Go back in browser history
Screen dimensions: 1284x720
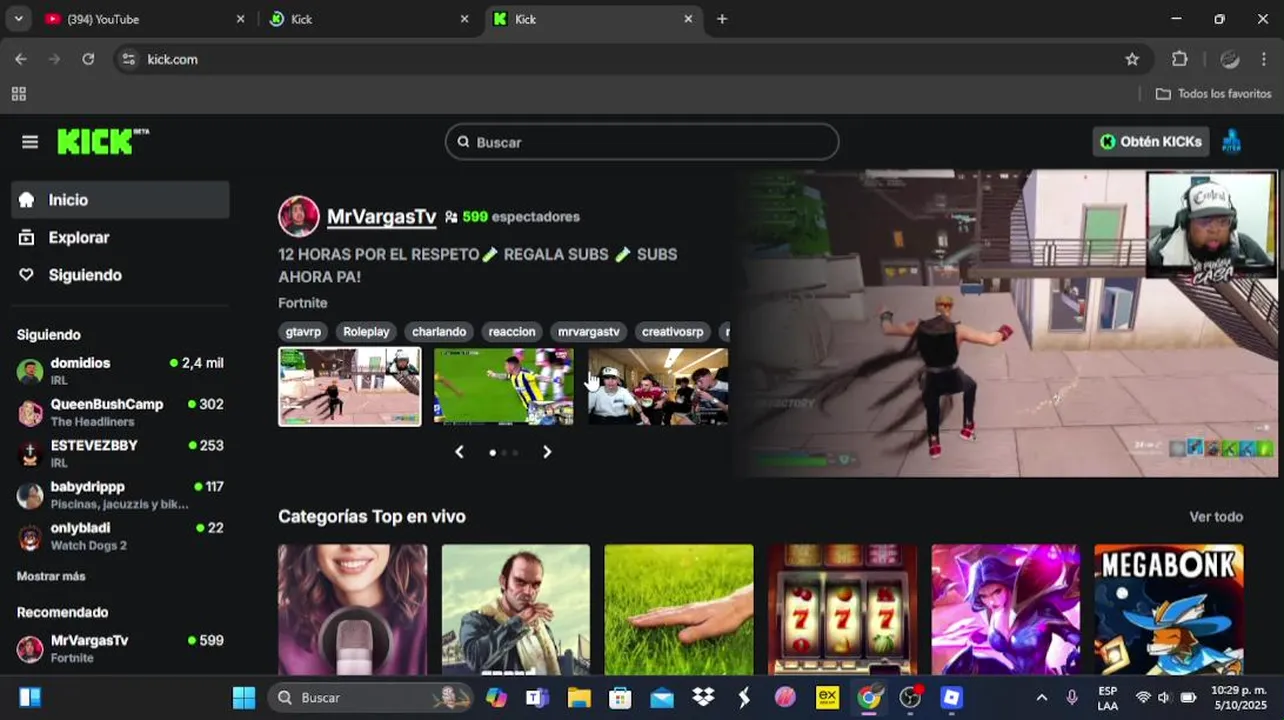tap(21, 59)
